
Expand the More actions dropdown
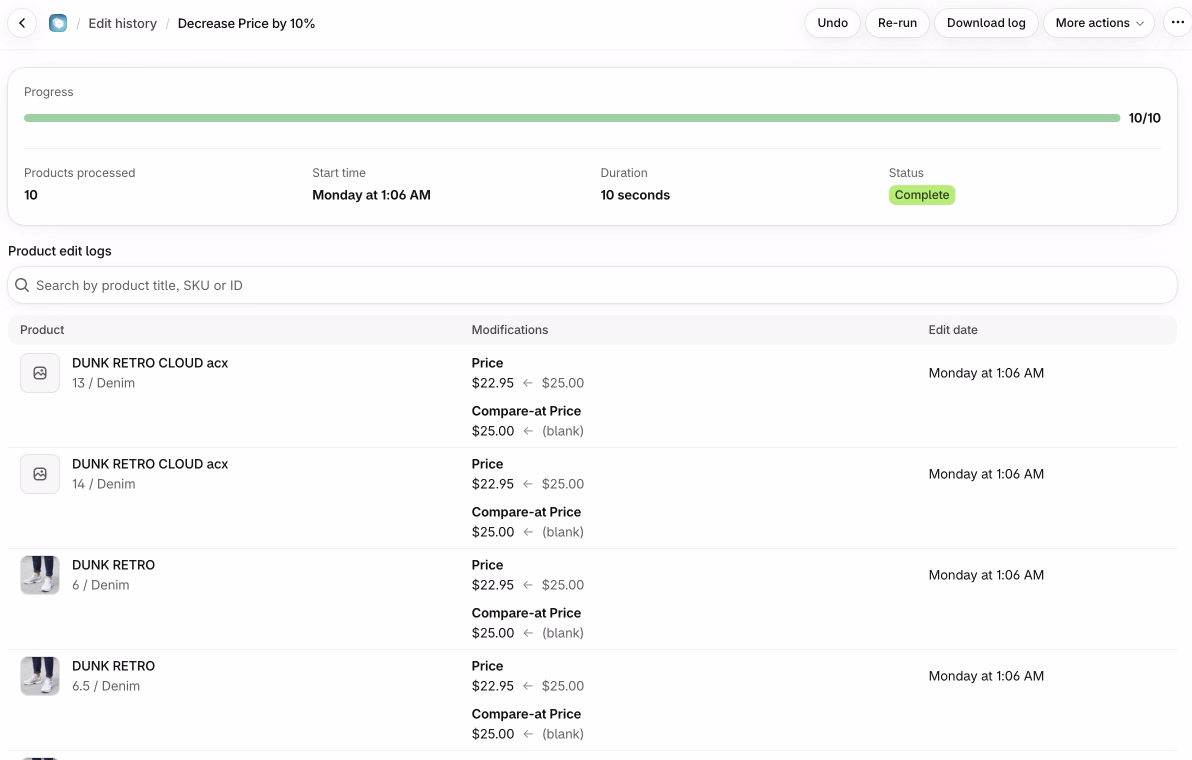(x=1098, y=23)
